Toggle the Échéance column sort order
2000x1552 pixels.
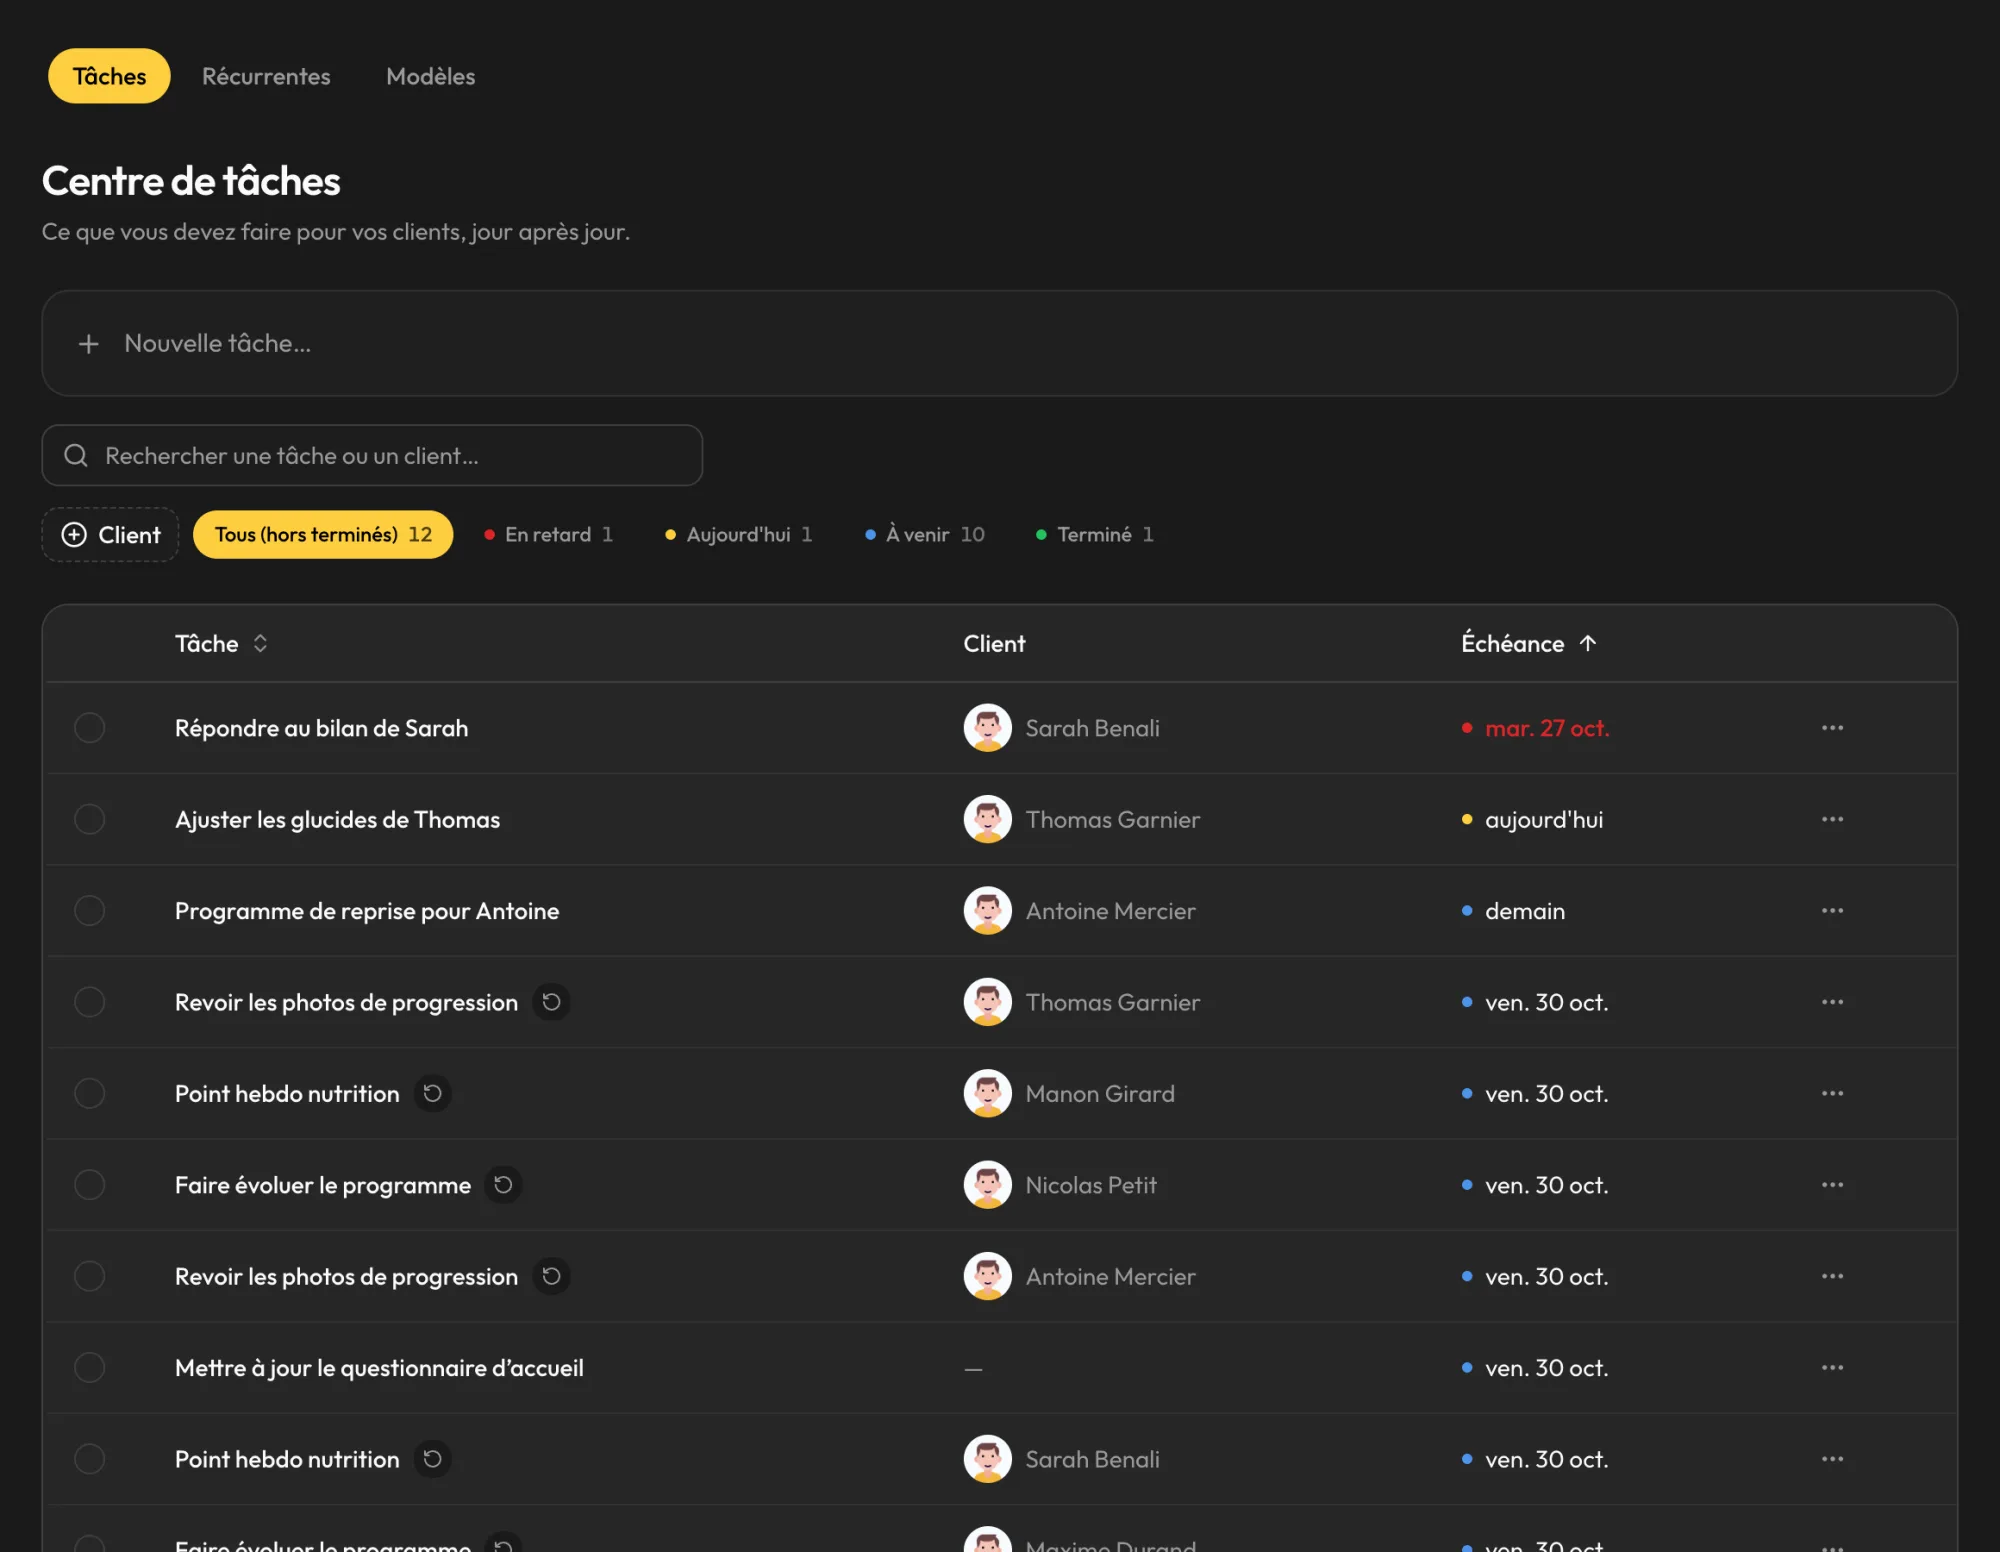(1529, 644)
